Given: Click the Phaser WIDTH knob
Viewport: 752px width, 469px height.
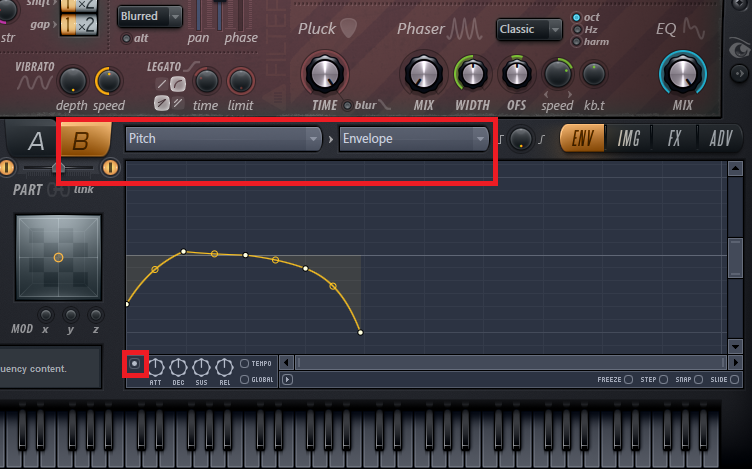Looking at the screenshot, I should 470,73.
